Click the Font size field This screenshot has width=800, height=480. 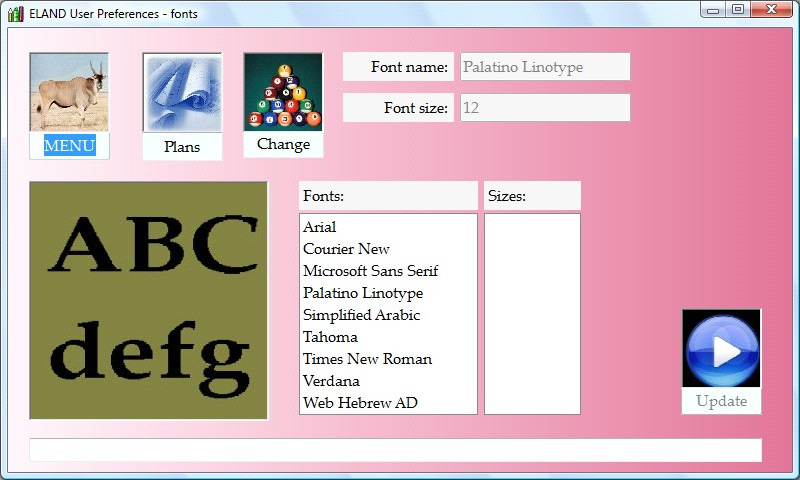tap(545, 108)
